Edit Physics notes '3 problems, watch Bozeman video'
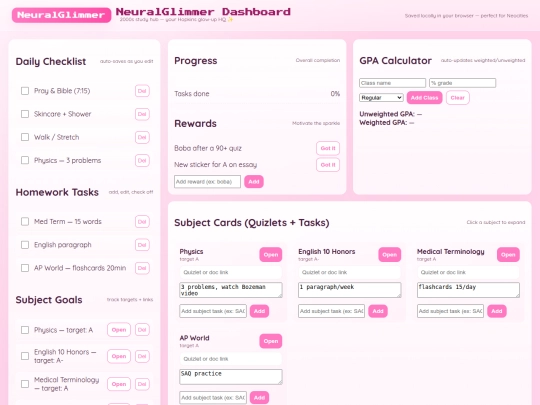This screenshot has width=540, height=405. point(231,290)
